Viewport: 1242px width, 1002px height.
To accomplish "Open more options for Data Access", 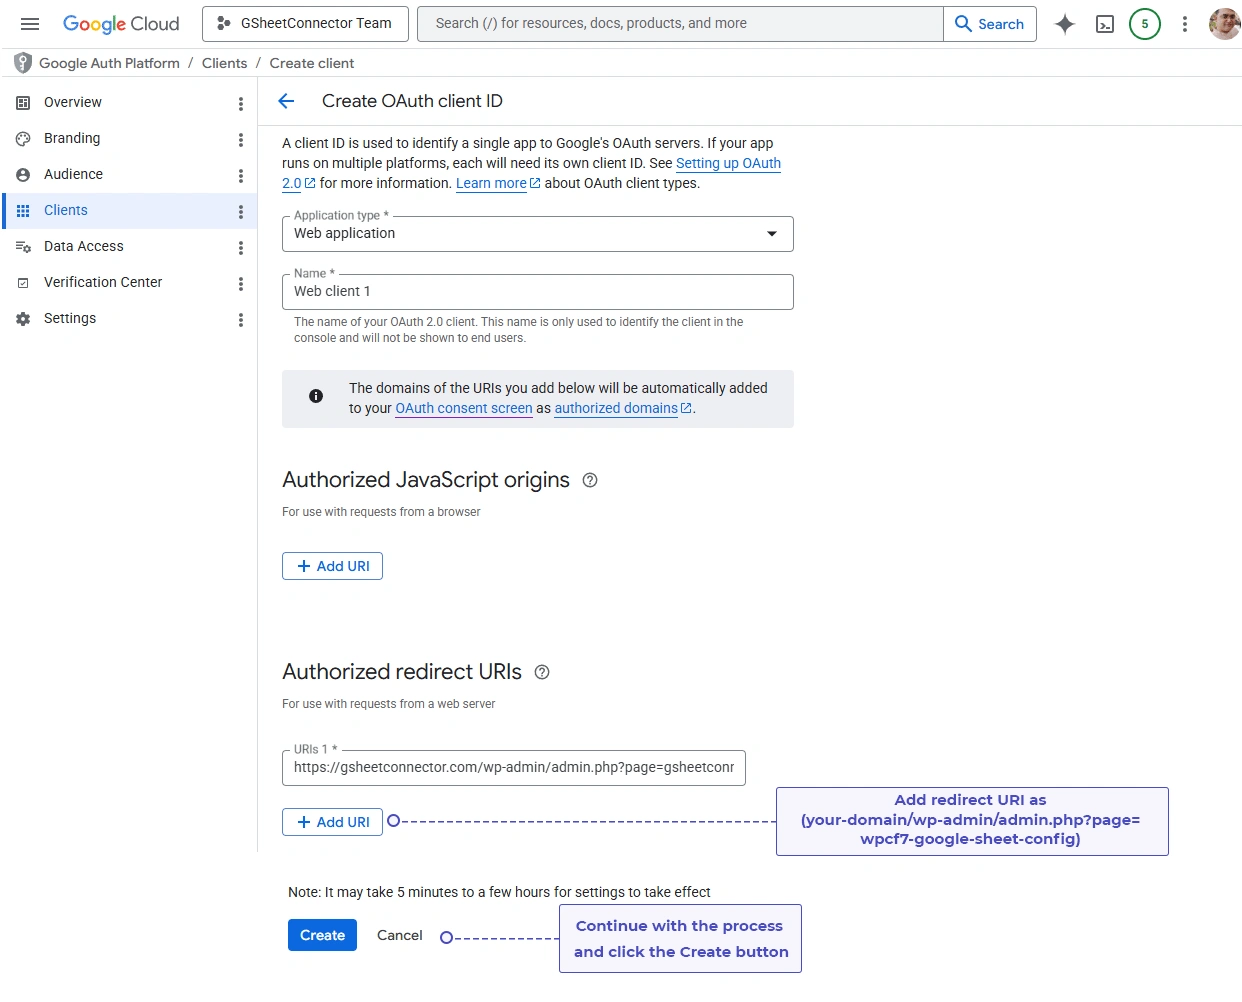I will [x=241, y=248].
